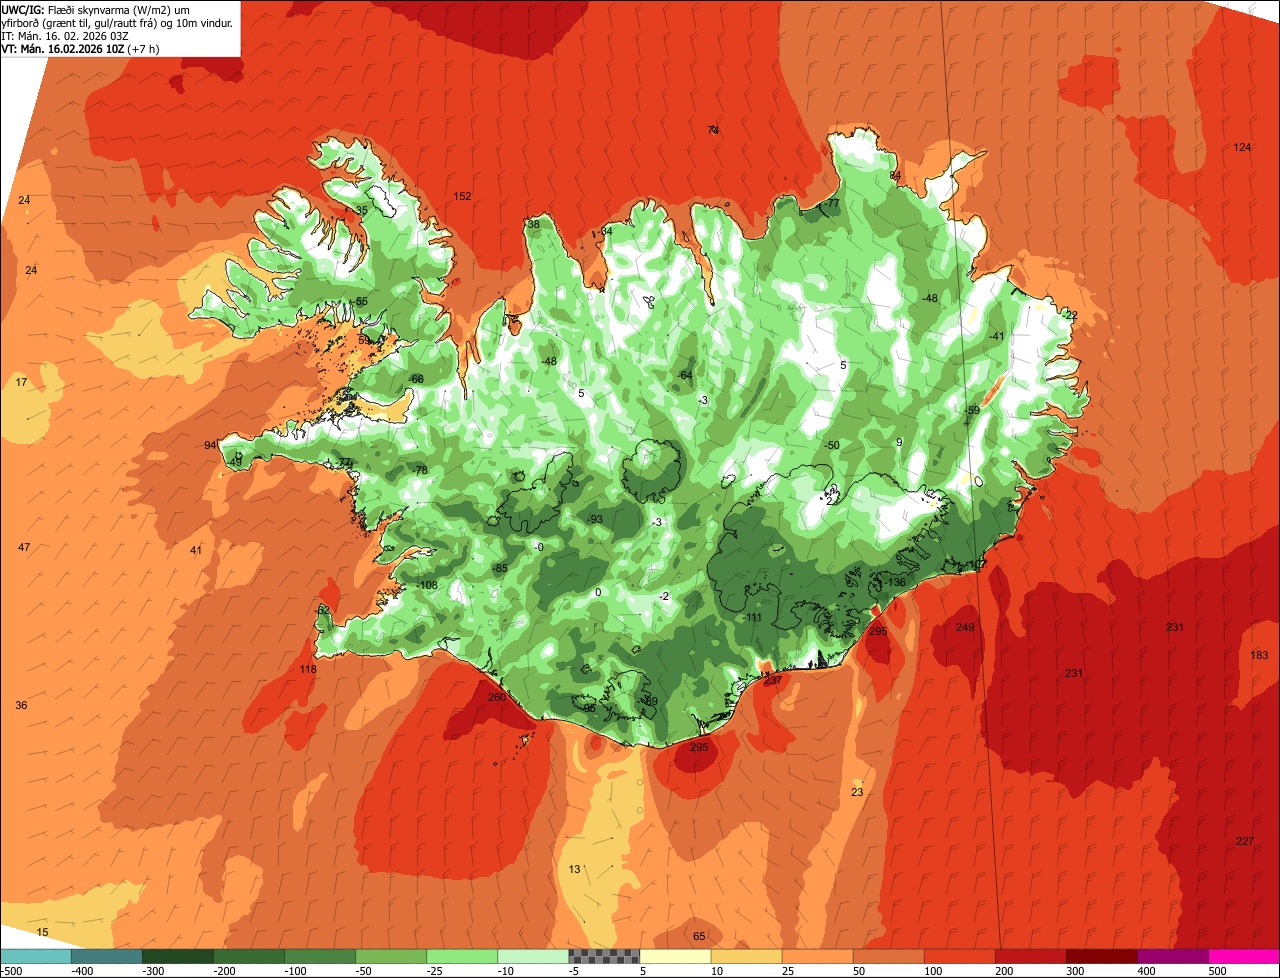Click the red-orange swatch between 100 and 200
The height and width of the screenshot is (978, 1280).
click(959, 956)
